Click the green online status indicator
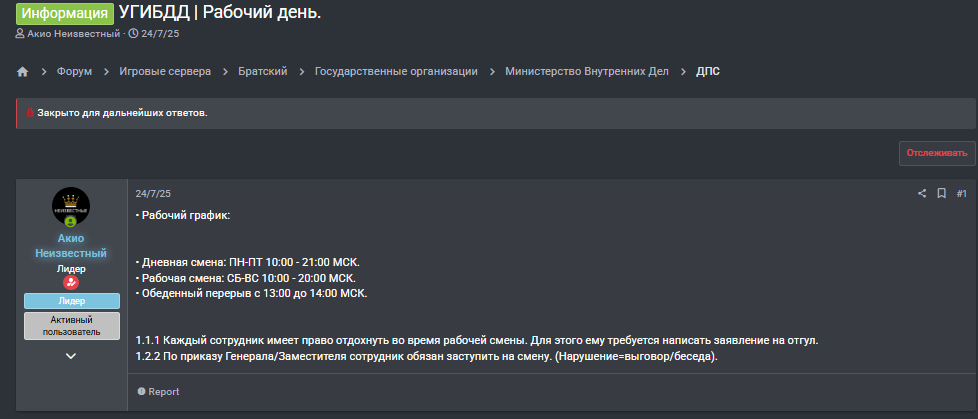 click(x=70, y=221)
